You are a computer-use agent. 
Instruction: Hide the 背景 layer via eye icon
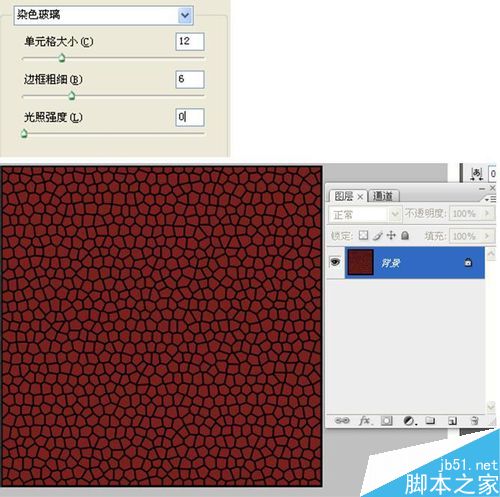335,262
